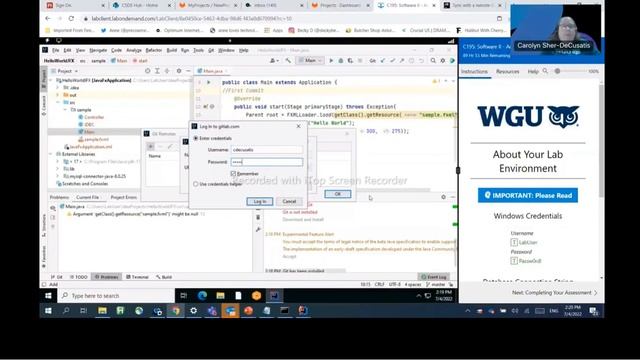Click the inner Windows Start button

click(48, 296)
